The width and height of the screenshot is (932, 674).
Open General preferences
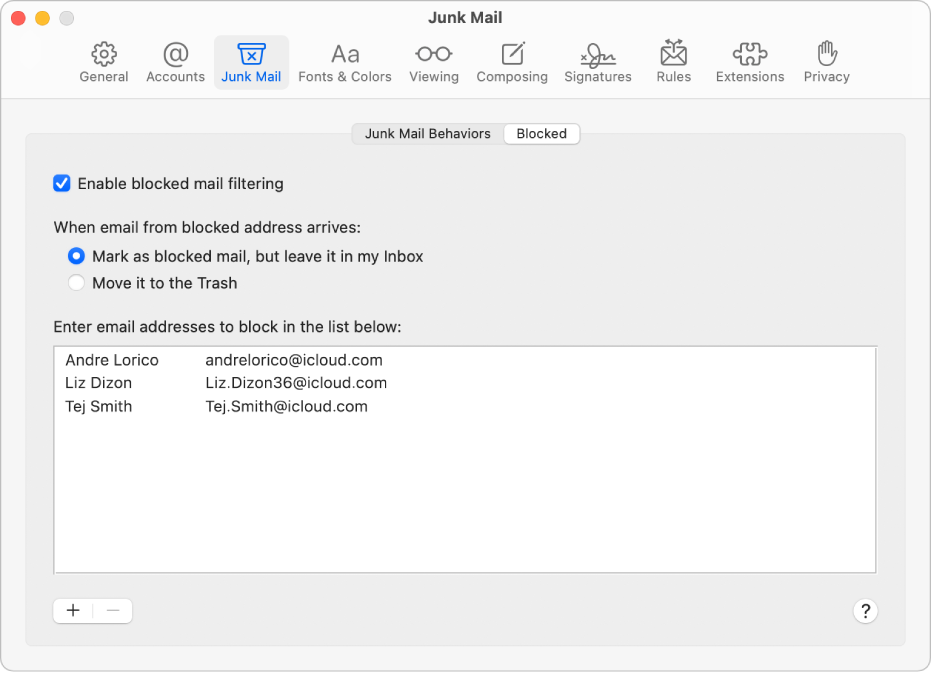[103, 60]
